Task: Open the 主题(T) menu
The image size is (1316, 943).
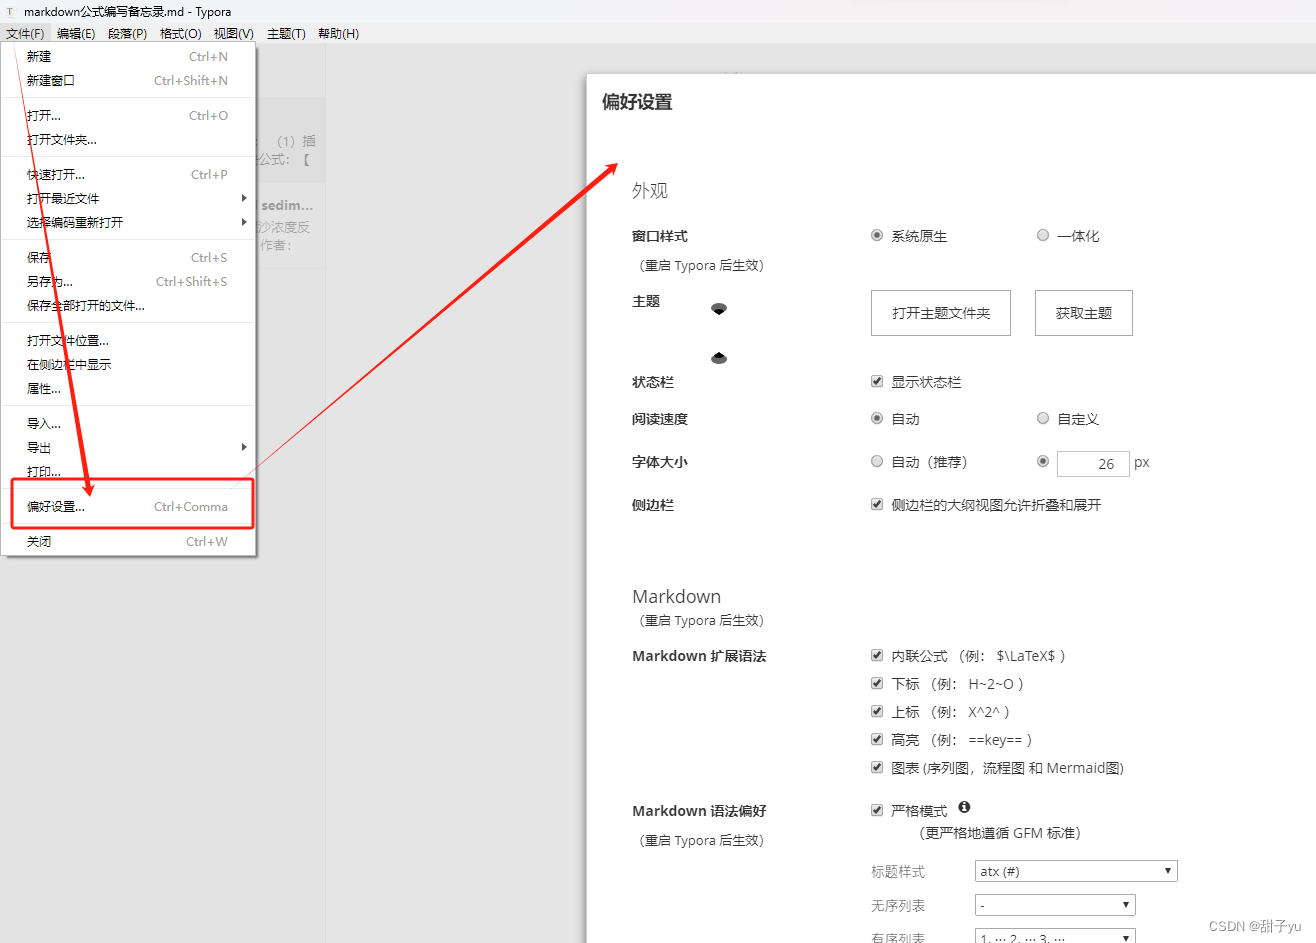Action: 286,33
